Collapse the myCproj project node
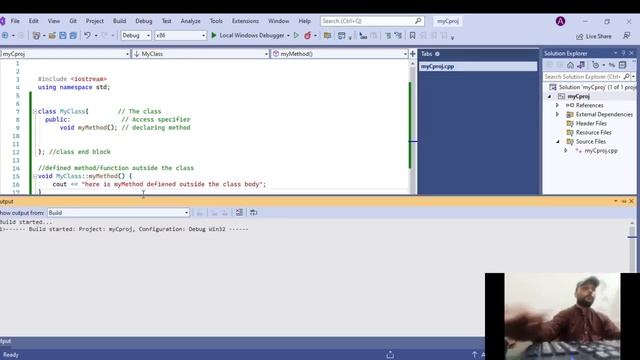The width and height of the screenshot is (640, 360). (549, 97)
